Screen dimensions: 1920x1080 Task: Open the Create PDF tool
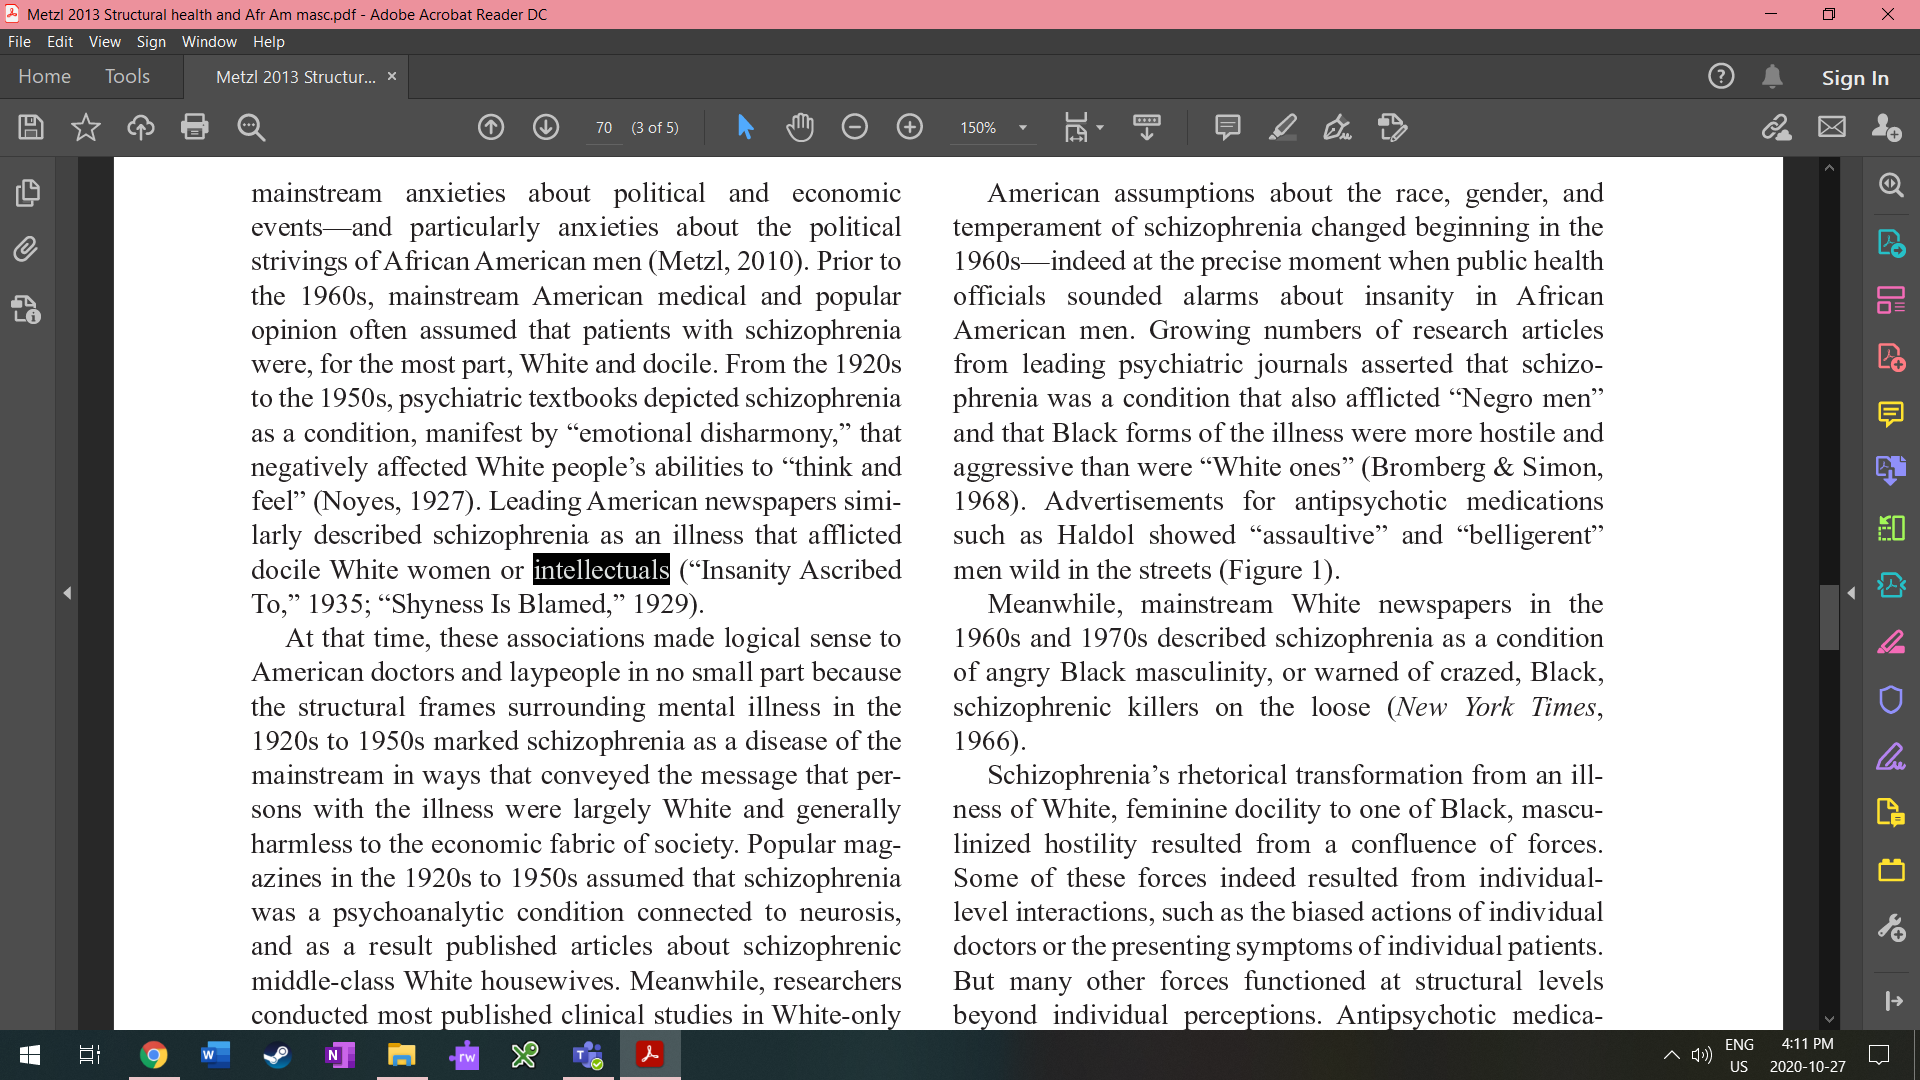coord(1891,357)
